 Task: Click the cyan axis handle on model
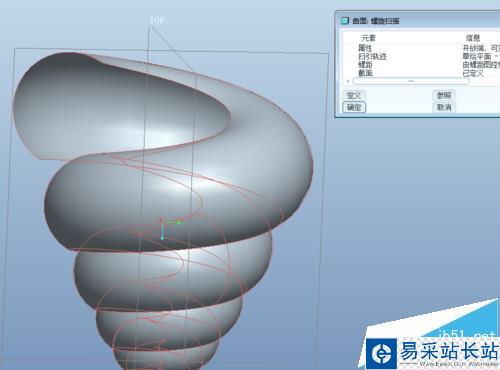click(162, 238)
